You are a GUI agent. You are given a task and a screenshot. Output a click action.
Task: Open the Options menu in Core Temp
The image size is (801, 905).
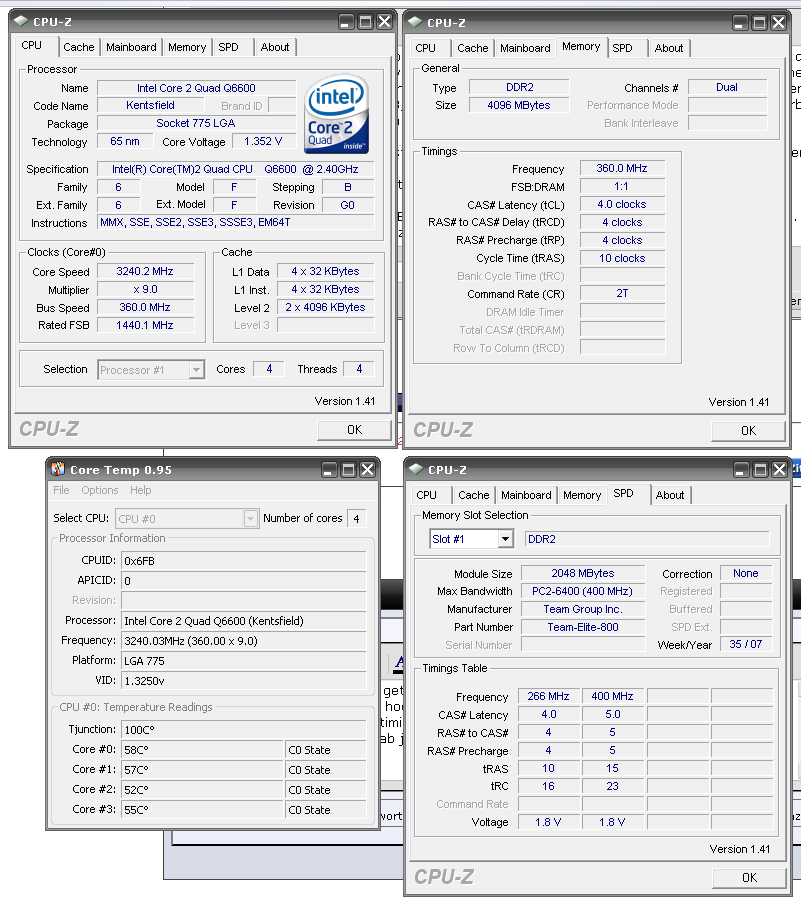pyautogui.click(x=100, y=490)
